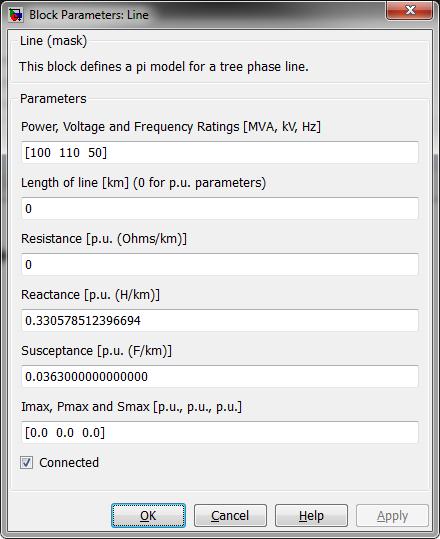The height and width of the screenshot is (539, 440).
Task: Click the greyed Apply button
Action: click(392, 515)
